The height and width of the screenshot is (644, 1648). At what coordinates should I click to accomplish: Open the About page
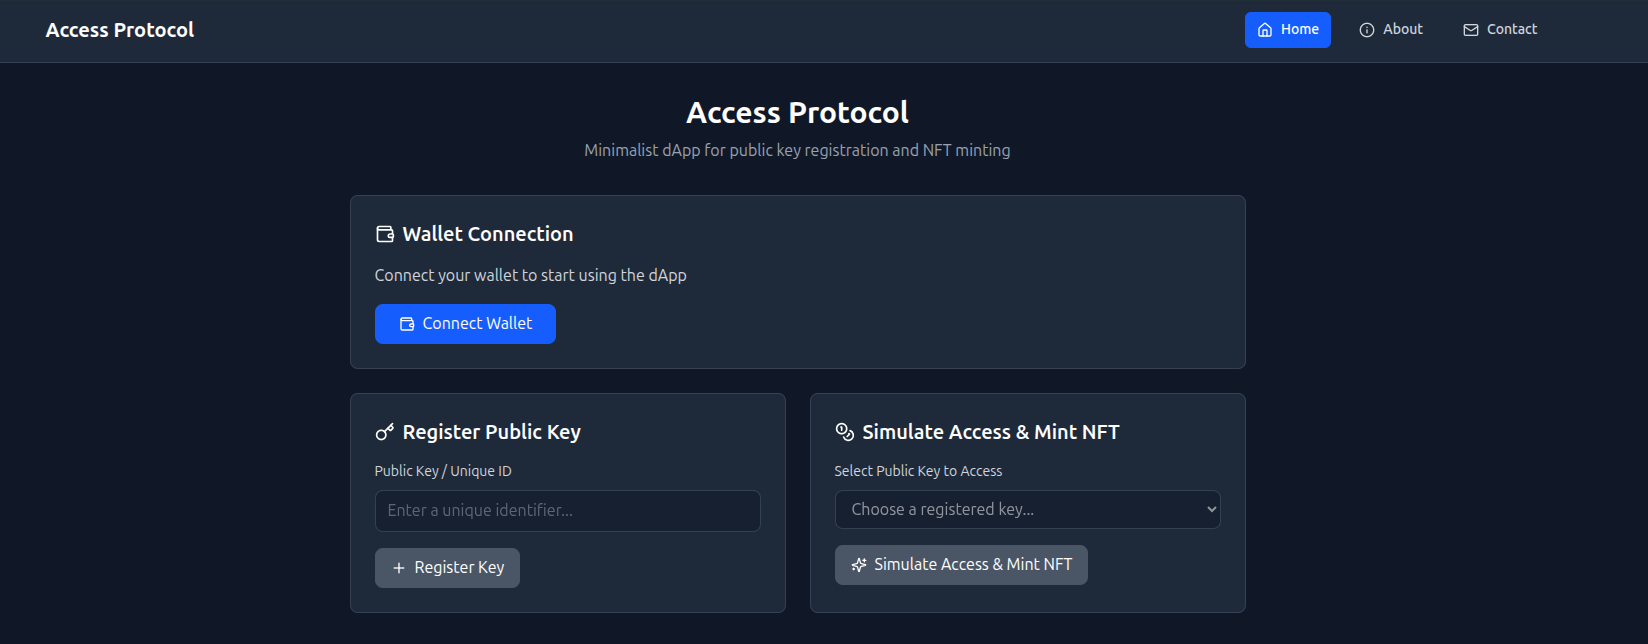[1390, 29]
